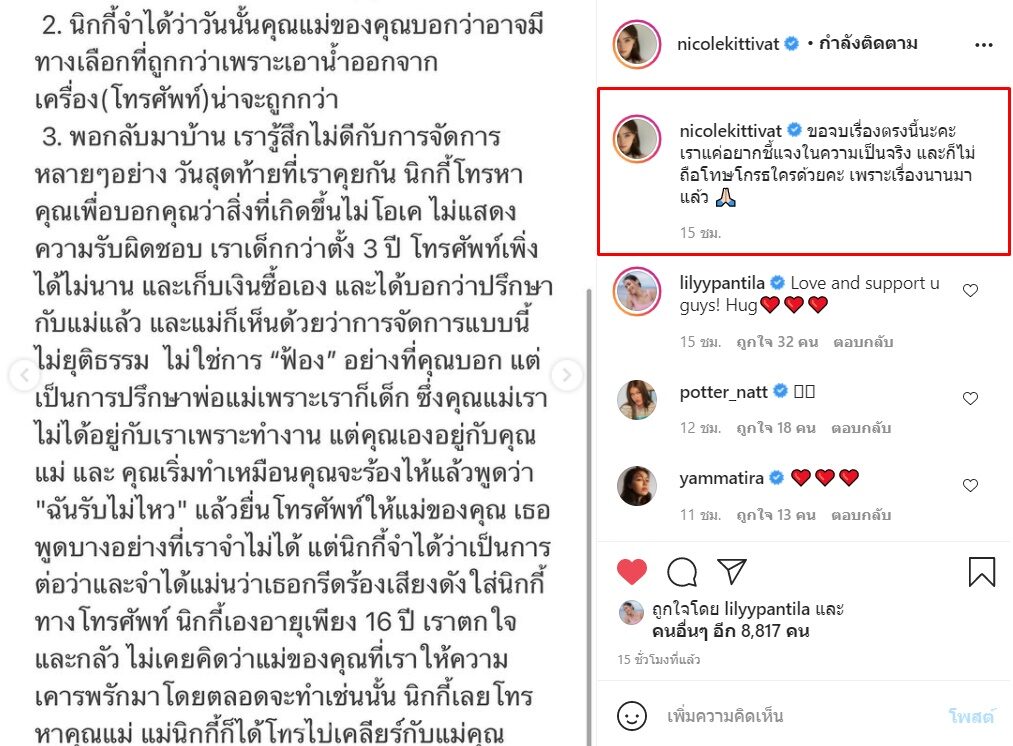
Task: Open the three-dot post options menu
Action: pyautogui.click(x=983, y=45)
